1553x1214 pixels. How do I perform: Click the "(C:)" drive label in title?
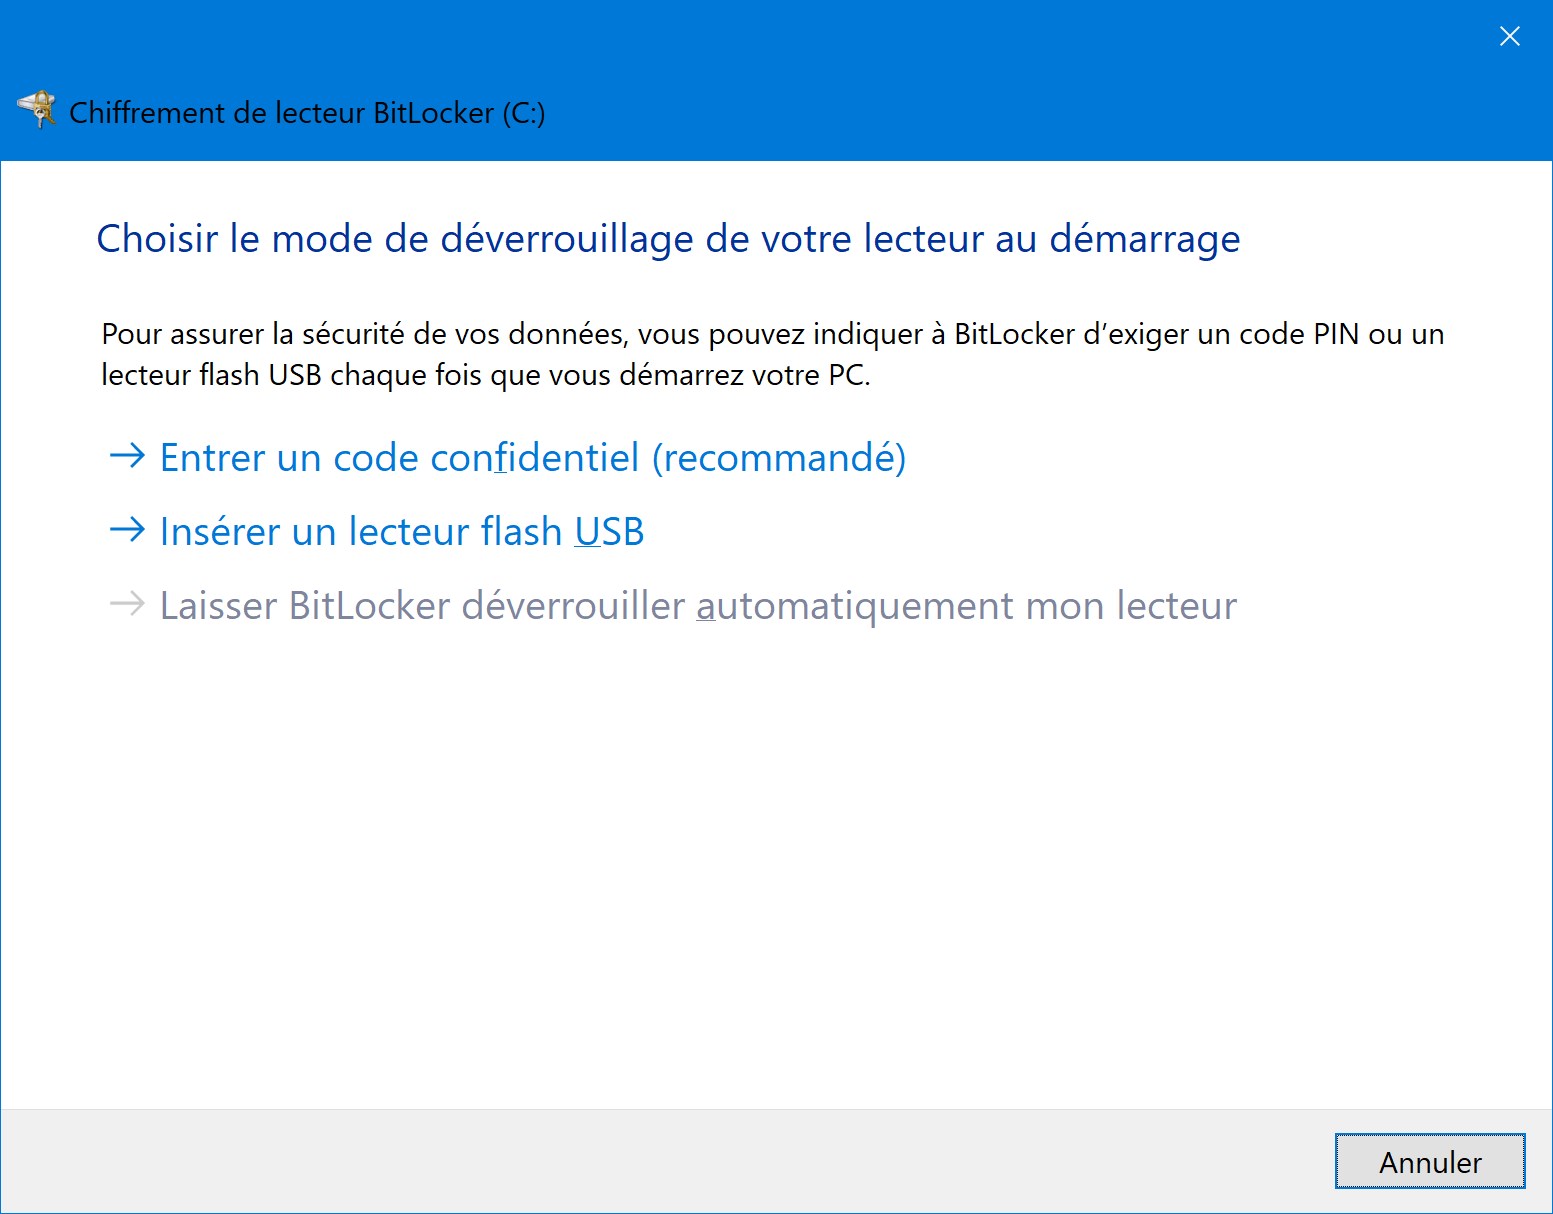coord(524,113)
